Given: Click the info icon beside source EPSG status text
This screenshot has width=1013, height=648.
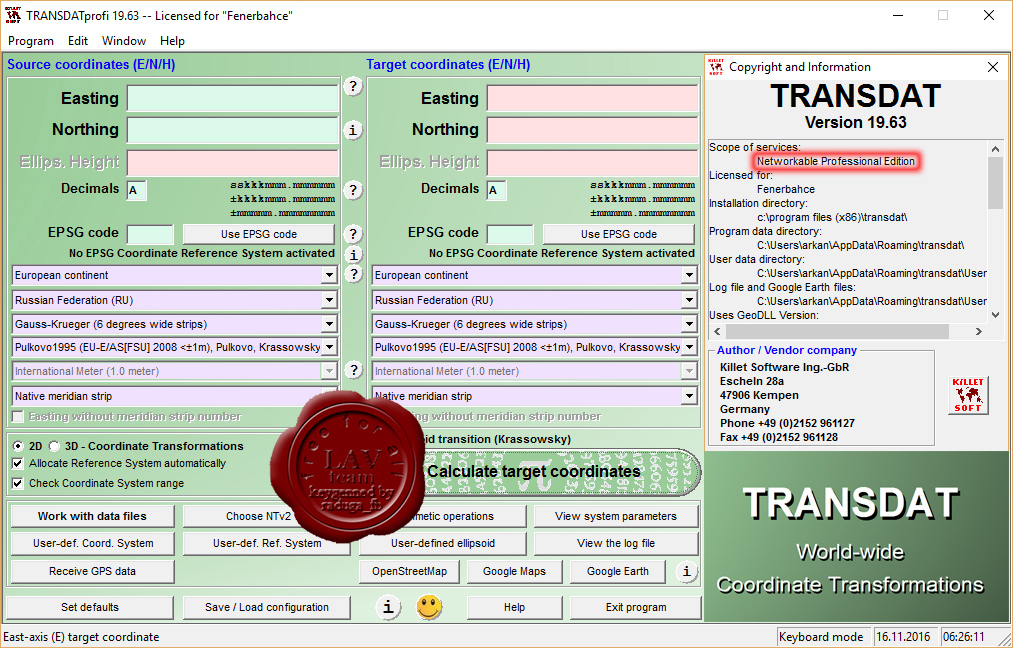Looking at the screenshot, I should click(353, 255).
